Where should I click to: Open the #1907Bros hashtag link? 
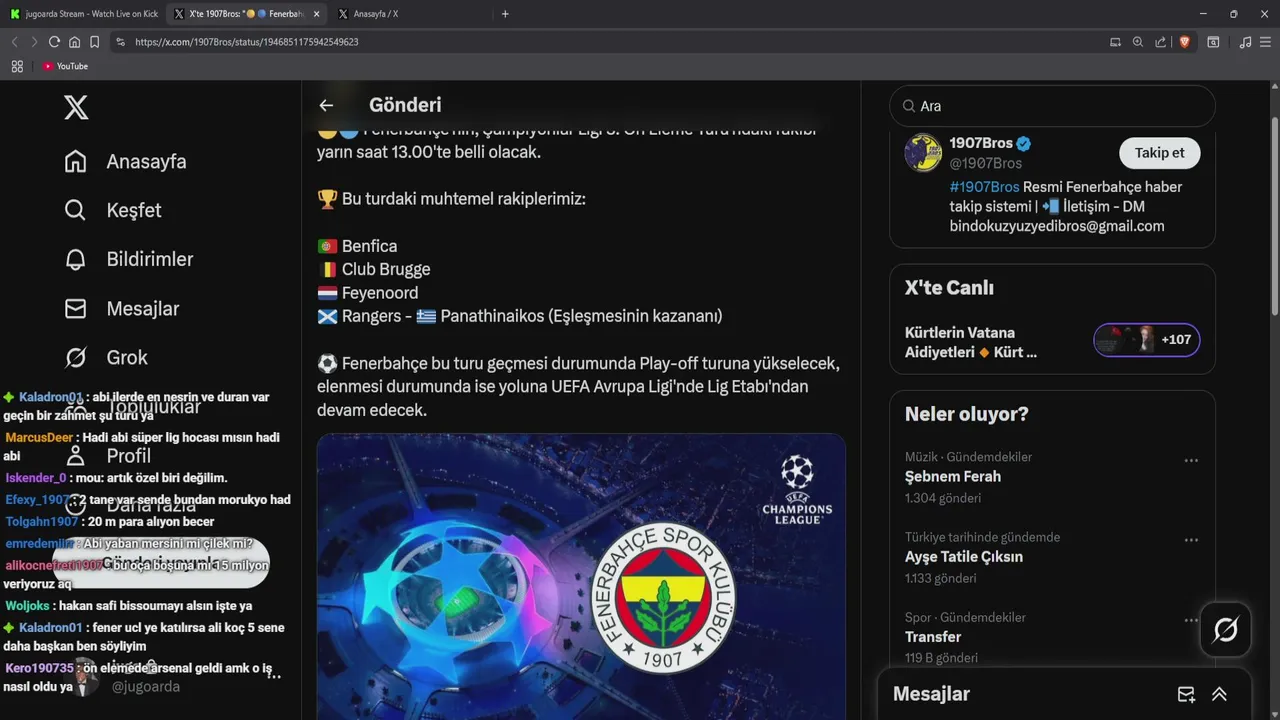[x=984, y=187]
